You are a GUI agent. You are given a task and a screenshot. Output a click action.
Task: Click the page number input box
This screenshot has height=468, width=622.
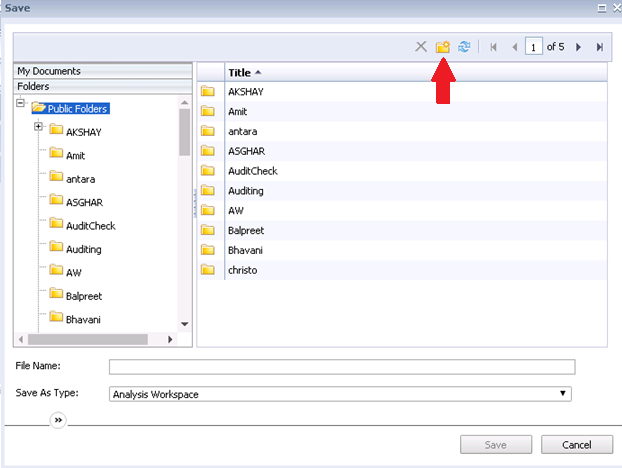click(x=535, y=47)
